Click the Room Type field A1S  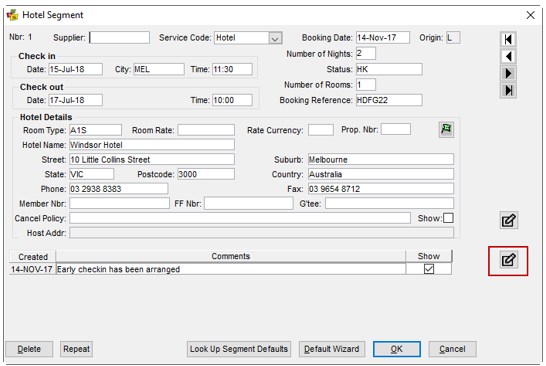pos(95,130)
